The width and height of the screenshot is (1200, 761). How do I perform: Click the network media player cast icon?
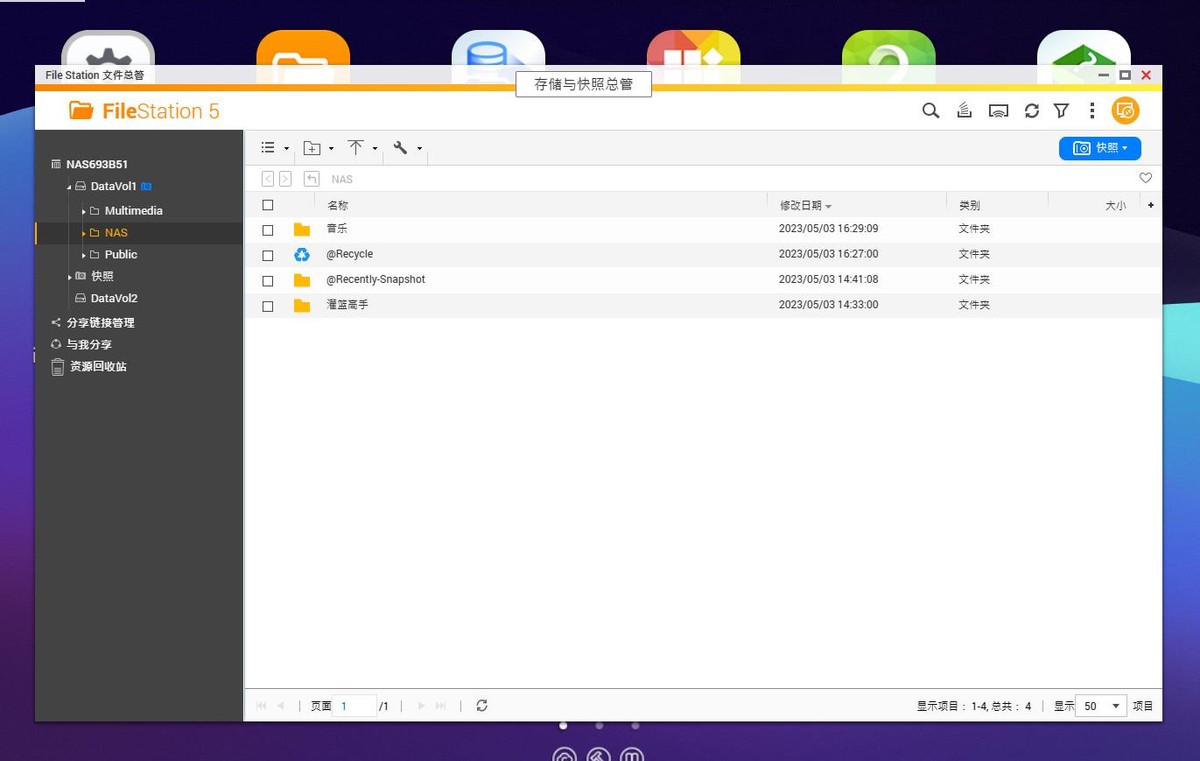pyautogui.click(x=998, y=111)
